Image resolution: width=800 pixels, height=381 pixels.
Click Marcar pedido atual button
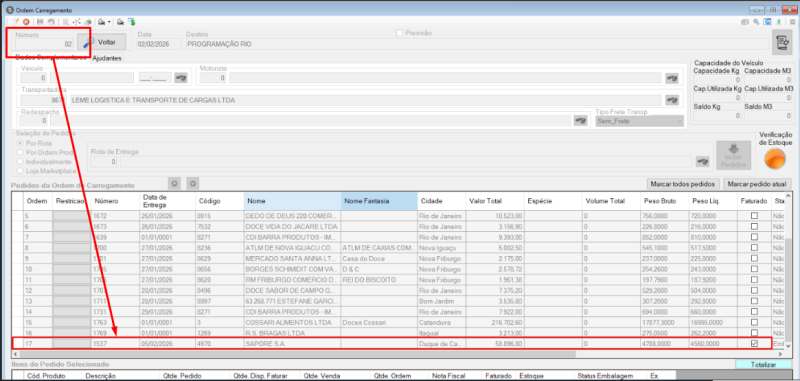click(x=757, y=183)
